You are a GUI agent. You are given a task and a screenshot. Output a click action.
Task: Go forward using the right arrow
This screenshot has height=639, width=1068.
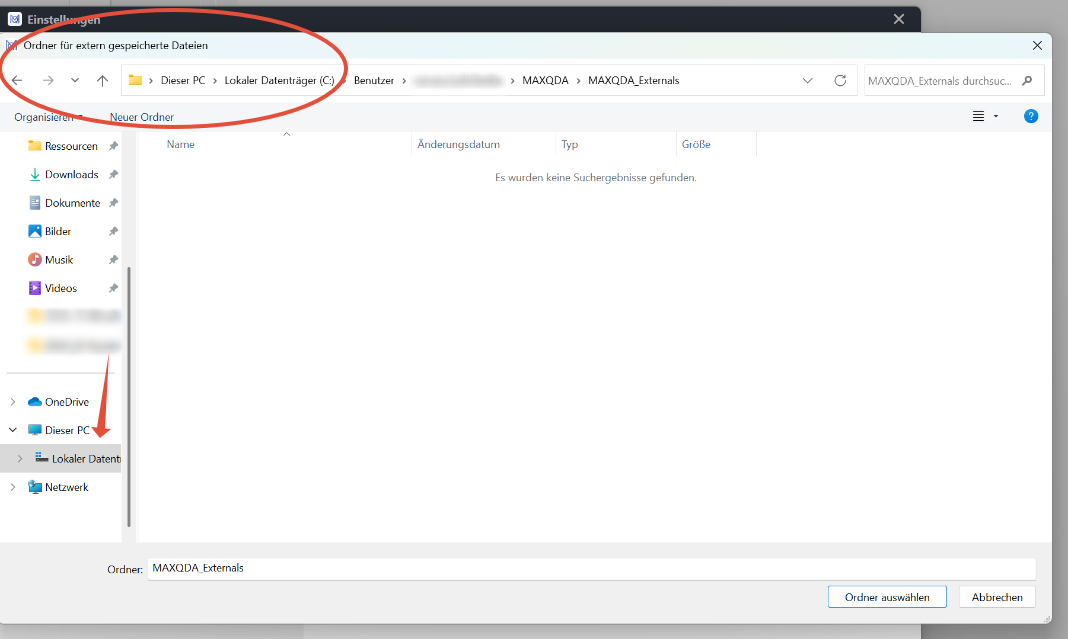pos(48,80)
